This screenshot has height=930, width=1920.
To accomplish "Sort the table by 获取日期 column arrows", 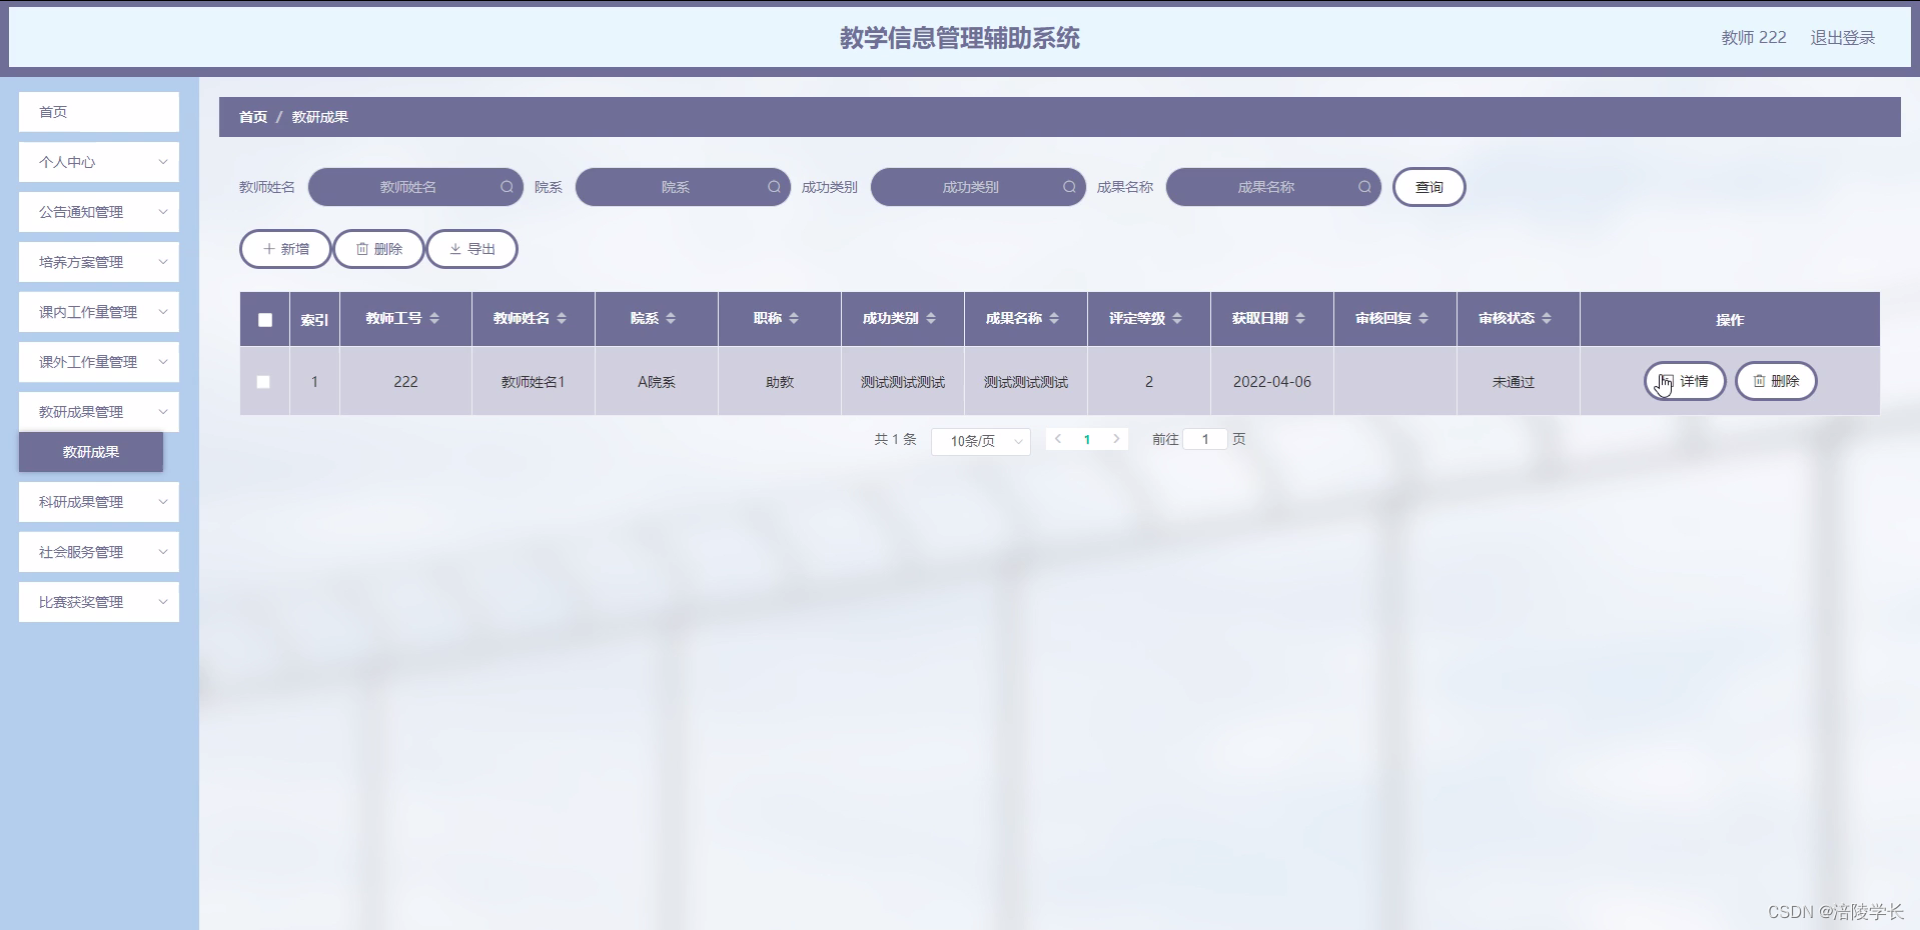I will pos(1300,318).
